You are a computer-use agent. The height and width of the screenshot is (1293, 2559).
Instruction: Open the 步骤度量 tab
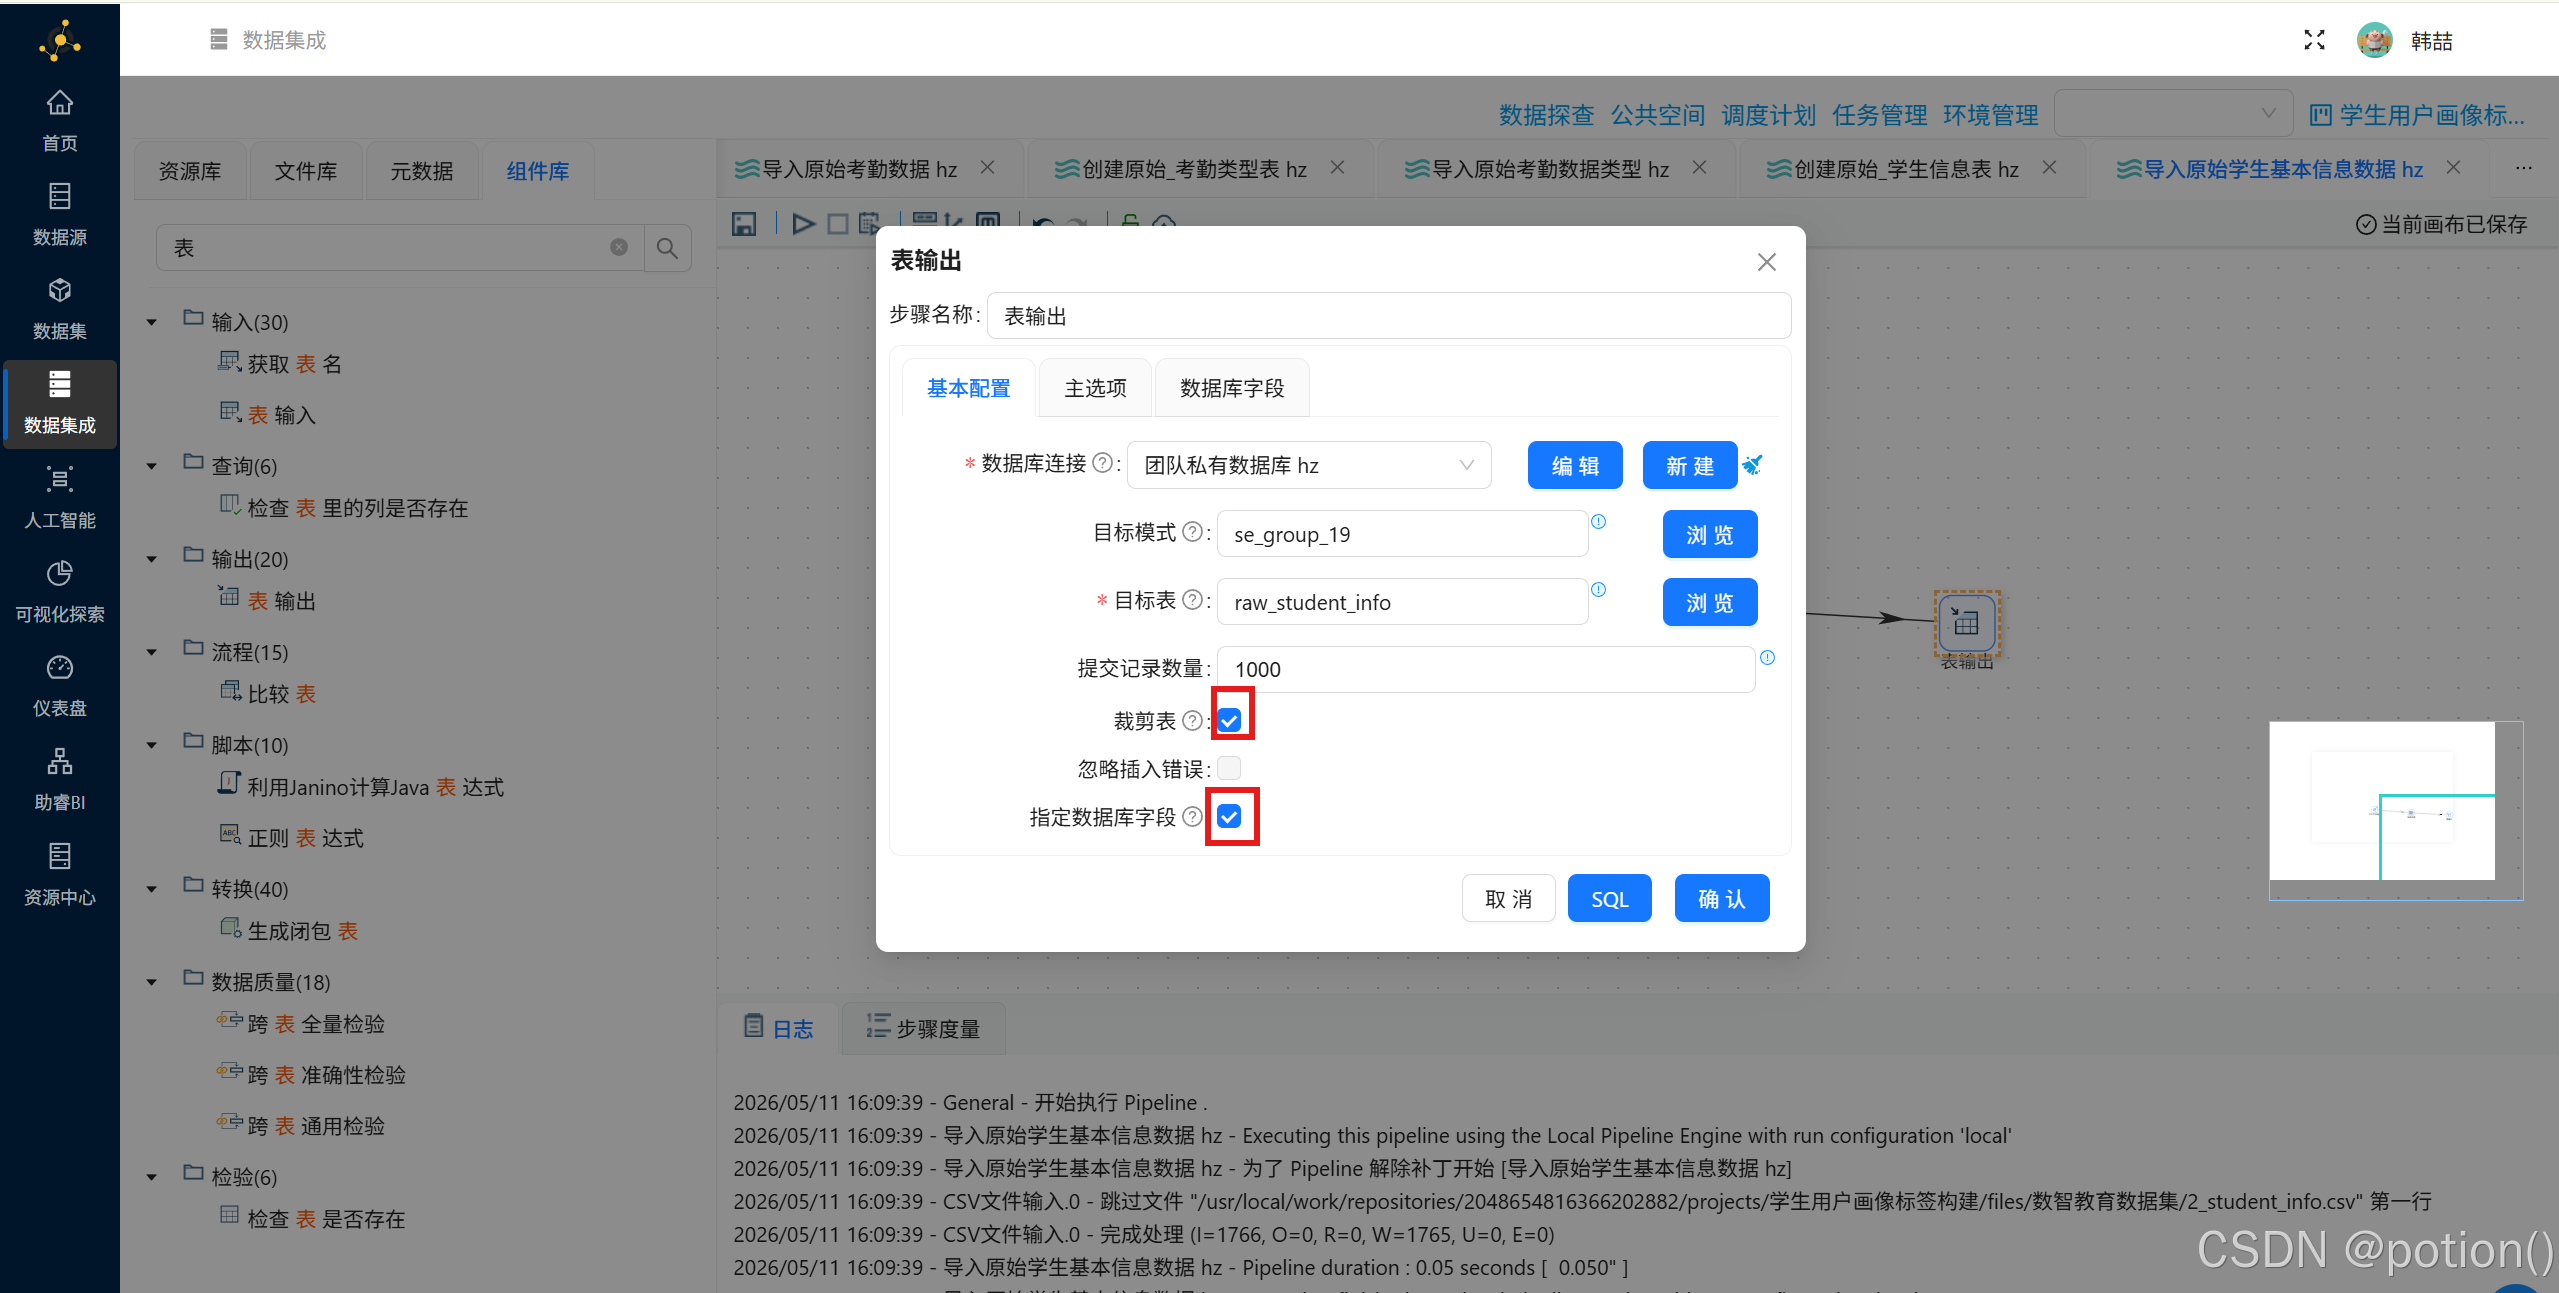(x=923, y=1028)
